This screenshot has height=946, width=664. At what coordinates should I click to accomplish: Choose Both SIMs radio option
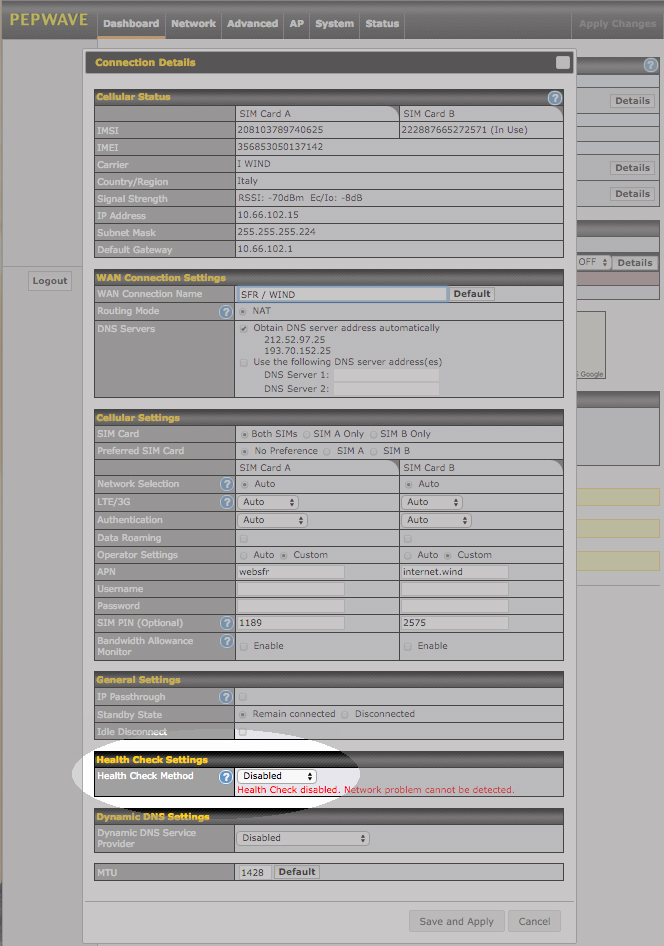tap(244, 434)
